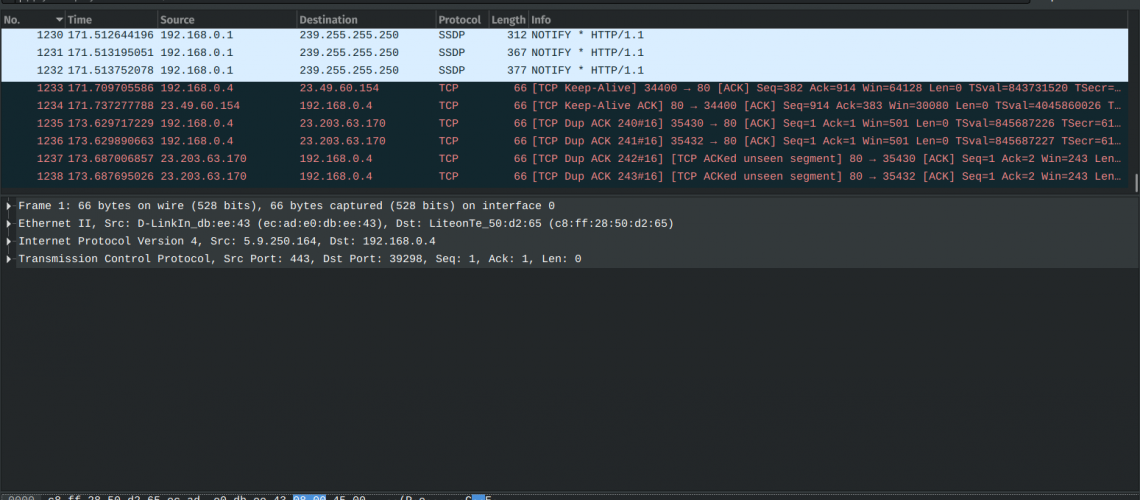Sort by the Time column header
The image size is (1140, 500).
(x=111, y=20)
